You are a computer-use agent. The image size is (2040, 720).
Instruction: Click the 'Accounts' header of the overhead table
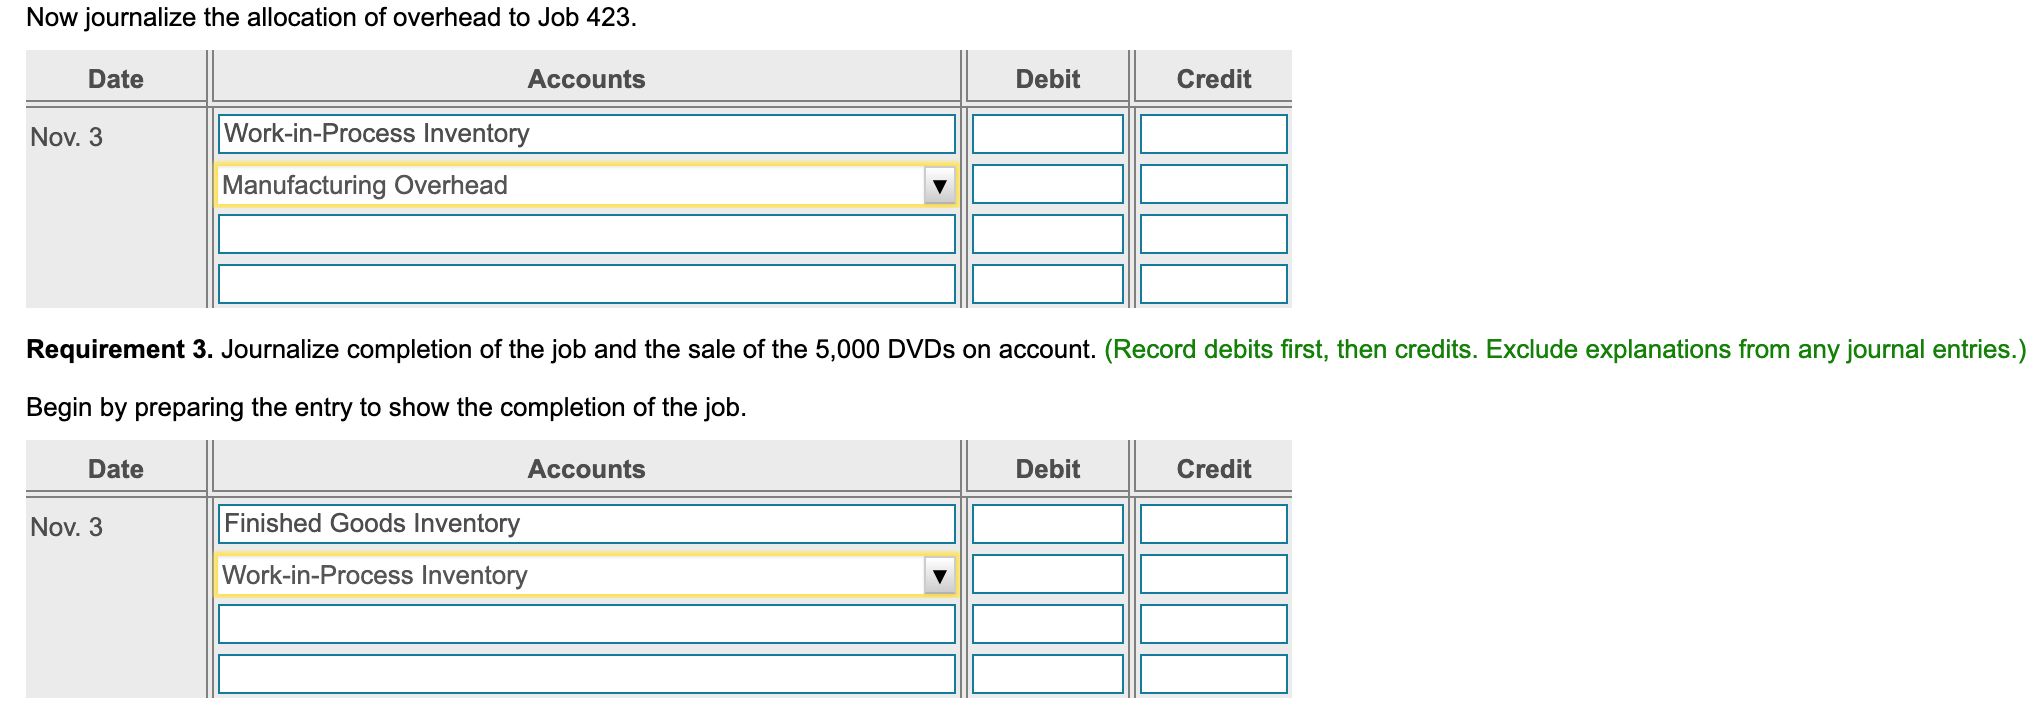587,79
